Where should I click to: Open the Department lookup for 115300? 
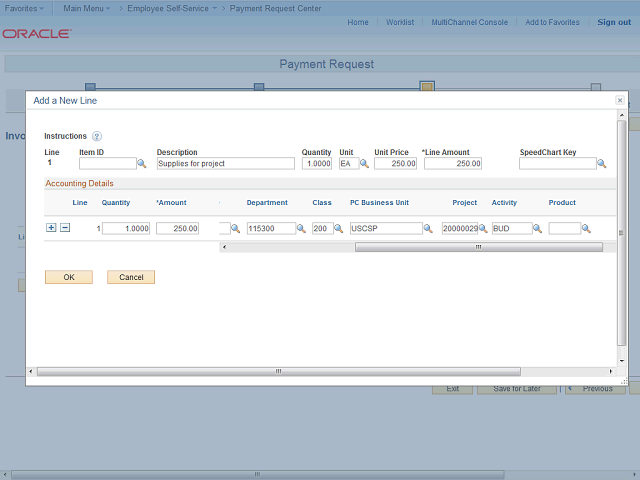(302, 228)
